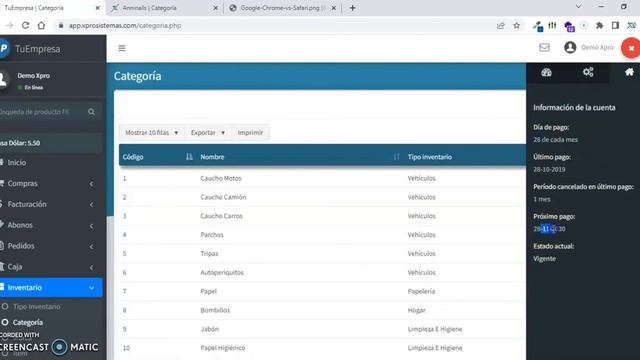Open a new browser tab
640x360 pixels.
click(352, 8)
